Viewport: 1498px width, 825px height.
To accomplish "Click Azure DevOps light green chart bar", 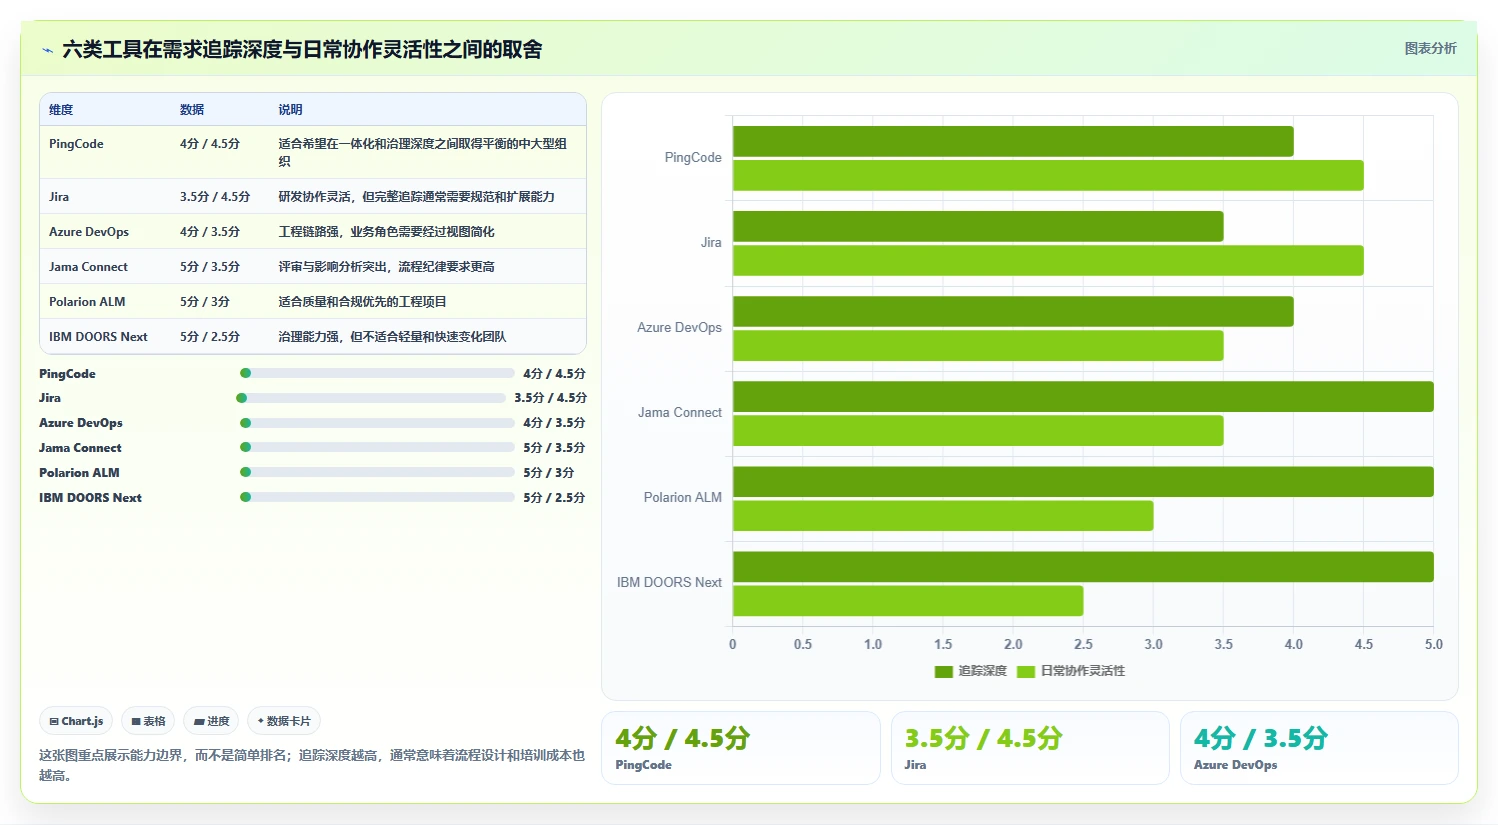I will pos(978,345).
